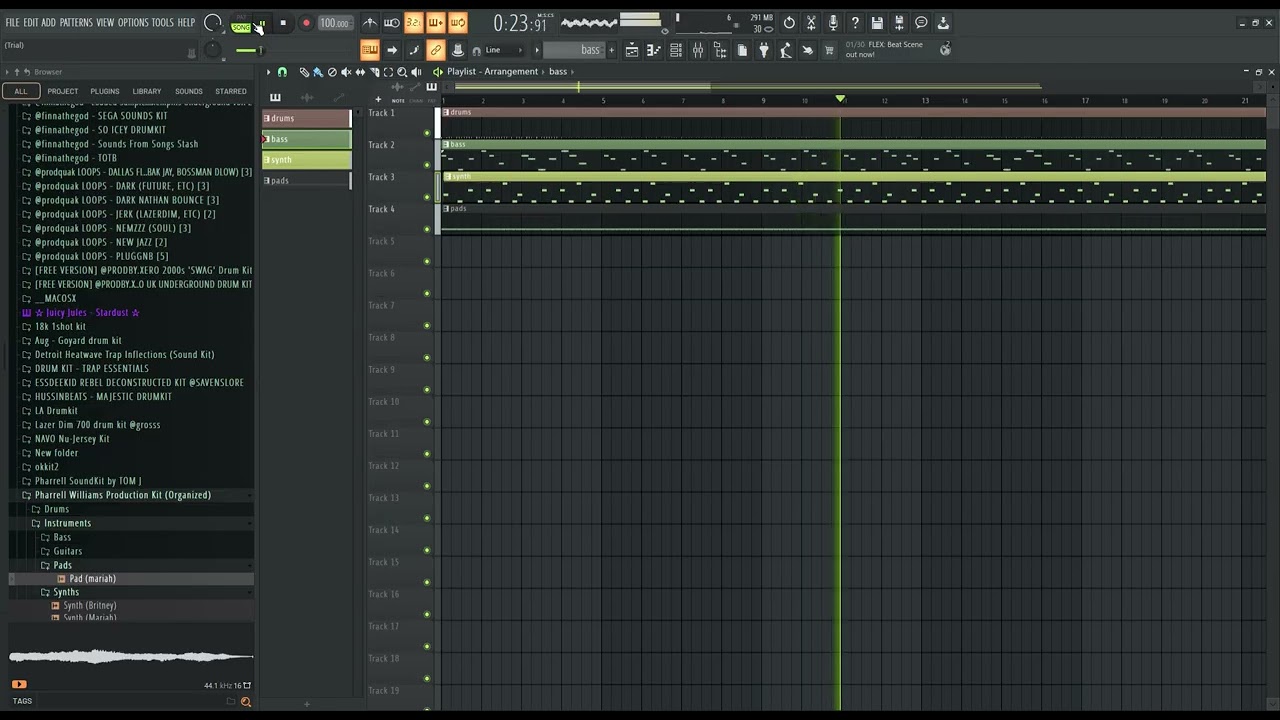This screenshot has height=720, width=1280.
Task: Toggle loop recording icon
Action: tap(458, 23)
